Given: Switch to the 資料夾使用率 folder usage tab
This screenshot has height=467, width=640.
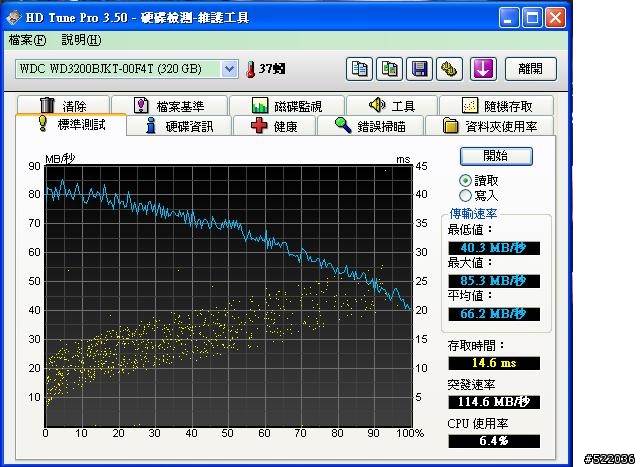Looking at the screenshot, I should 490,126.
